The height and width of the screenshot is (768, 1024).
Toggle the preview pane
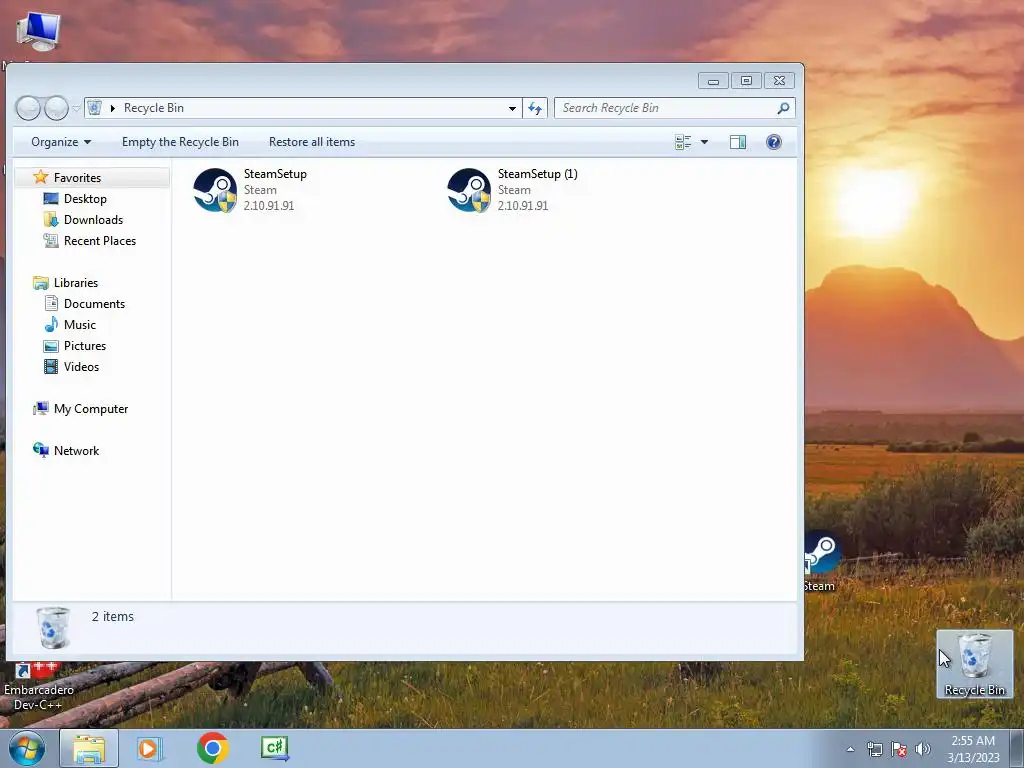pos(738,142)
